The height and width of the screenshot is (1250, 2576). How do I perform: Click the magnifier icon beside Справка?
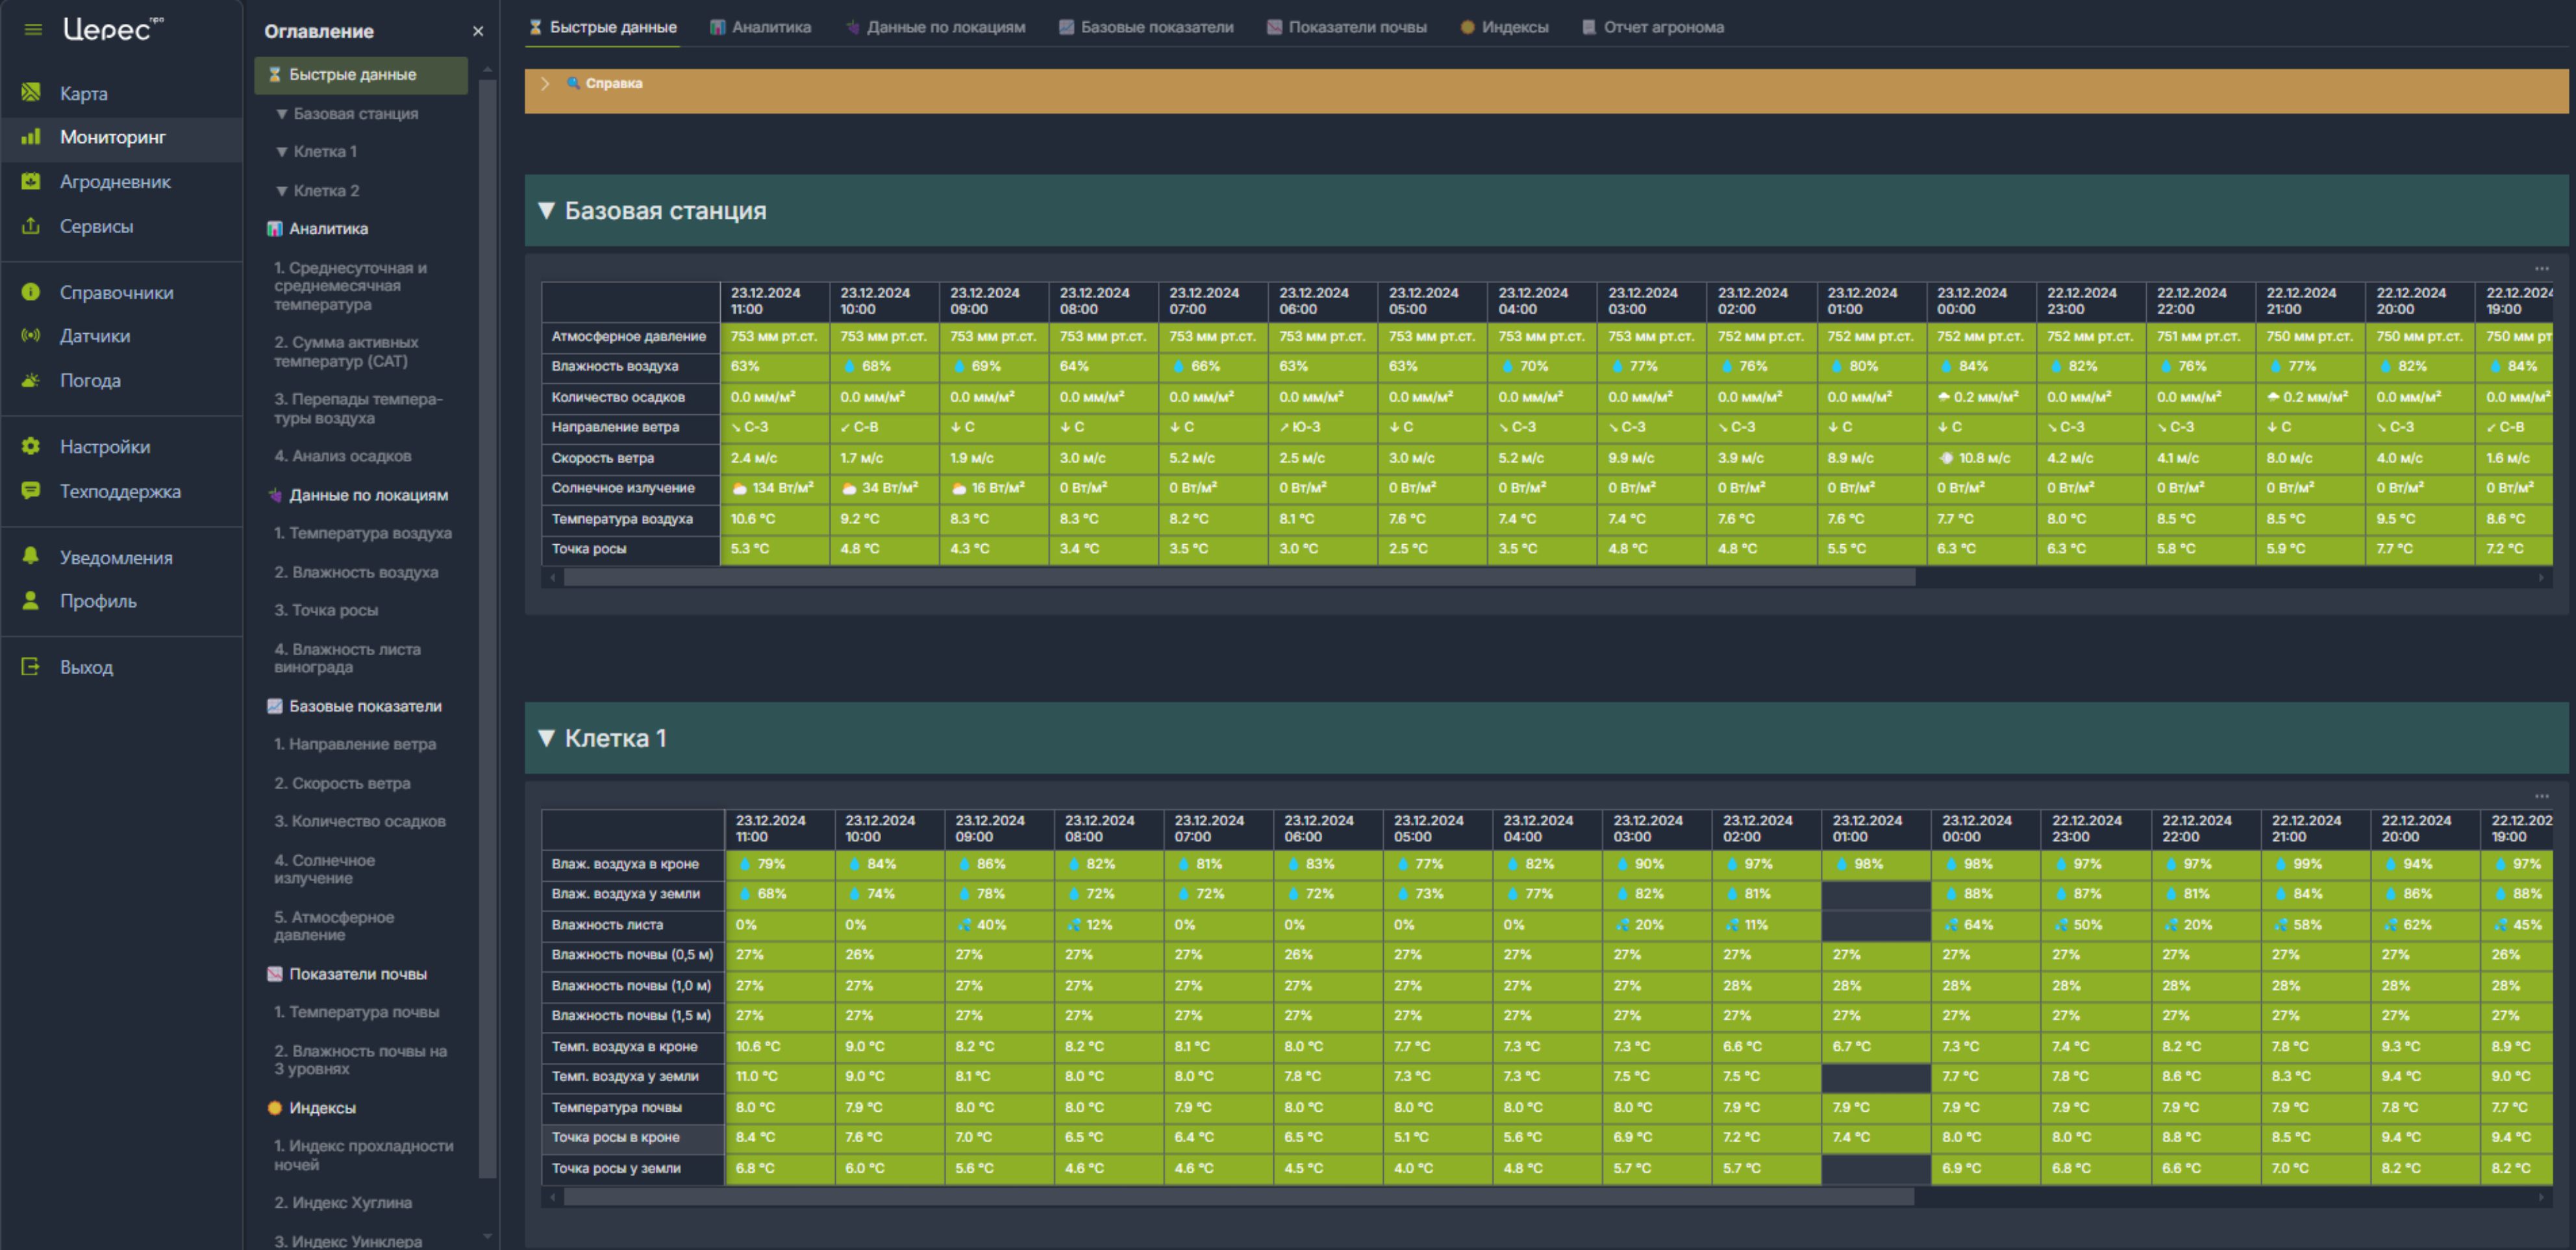coord(573,83)
